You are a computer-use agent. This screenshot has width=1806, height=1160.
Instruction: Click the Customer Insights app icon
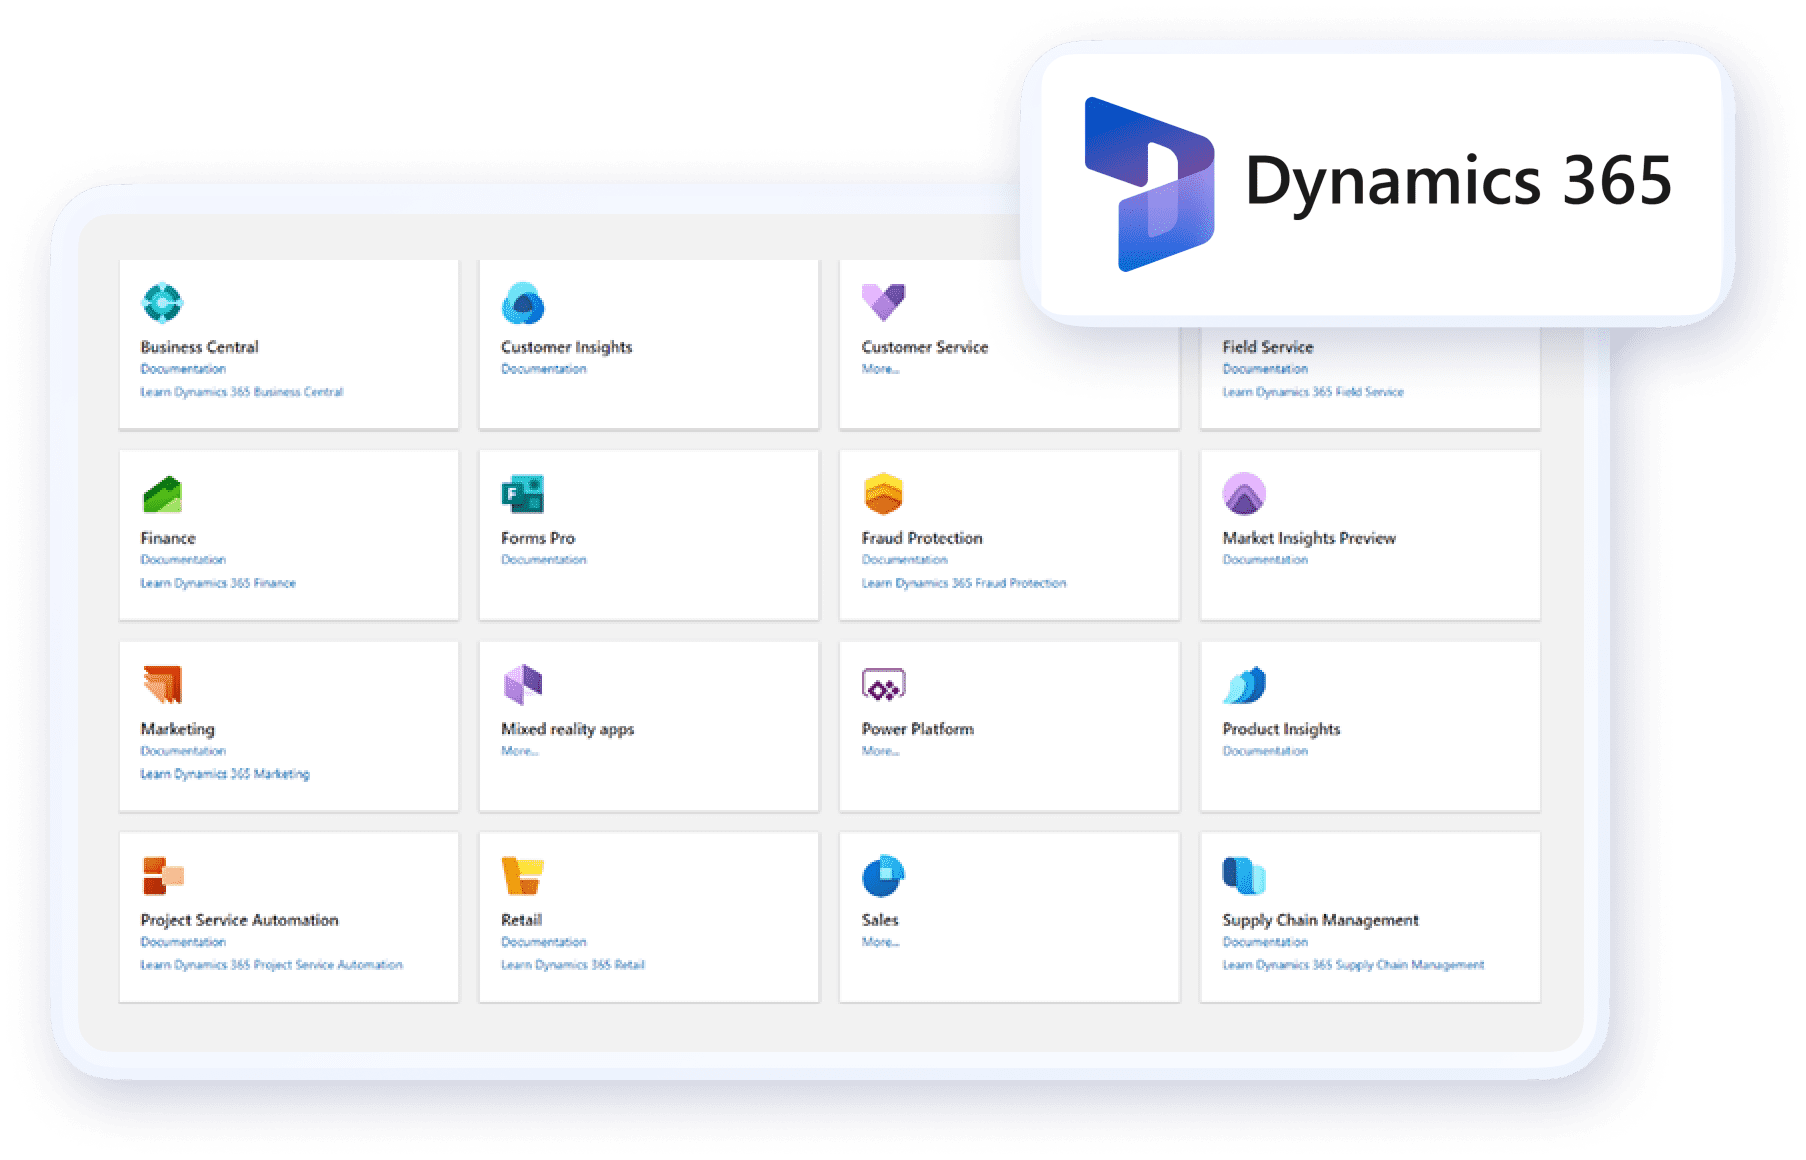(523, 302)
